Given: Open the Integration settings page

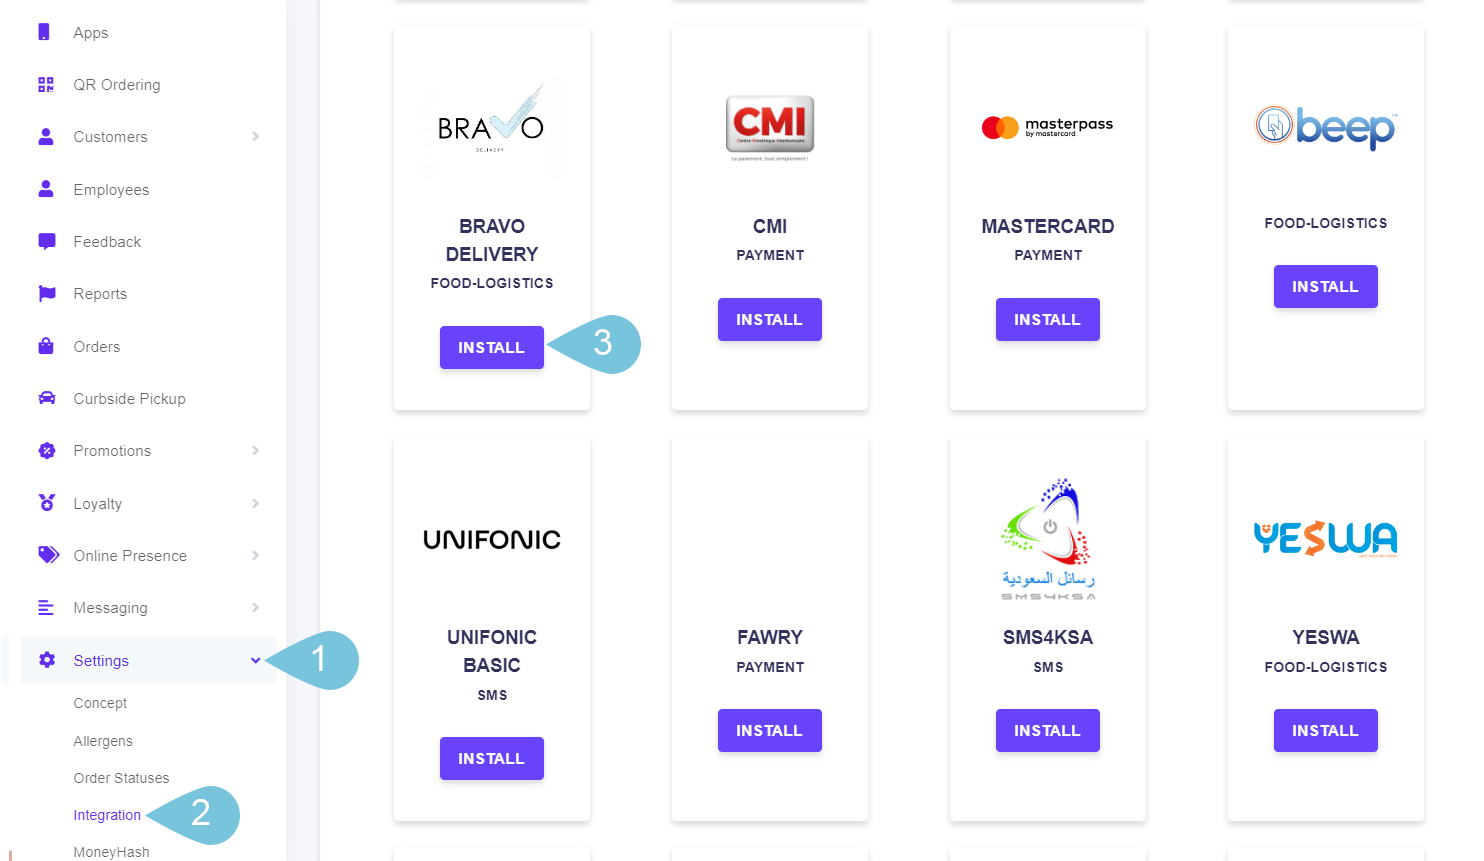Looking at the screenshot, I should [107, 815].
